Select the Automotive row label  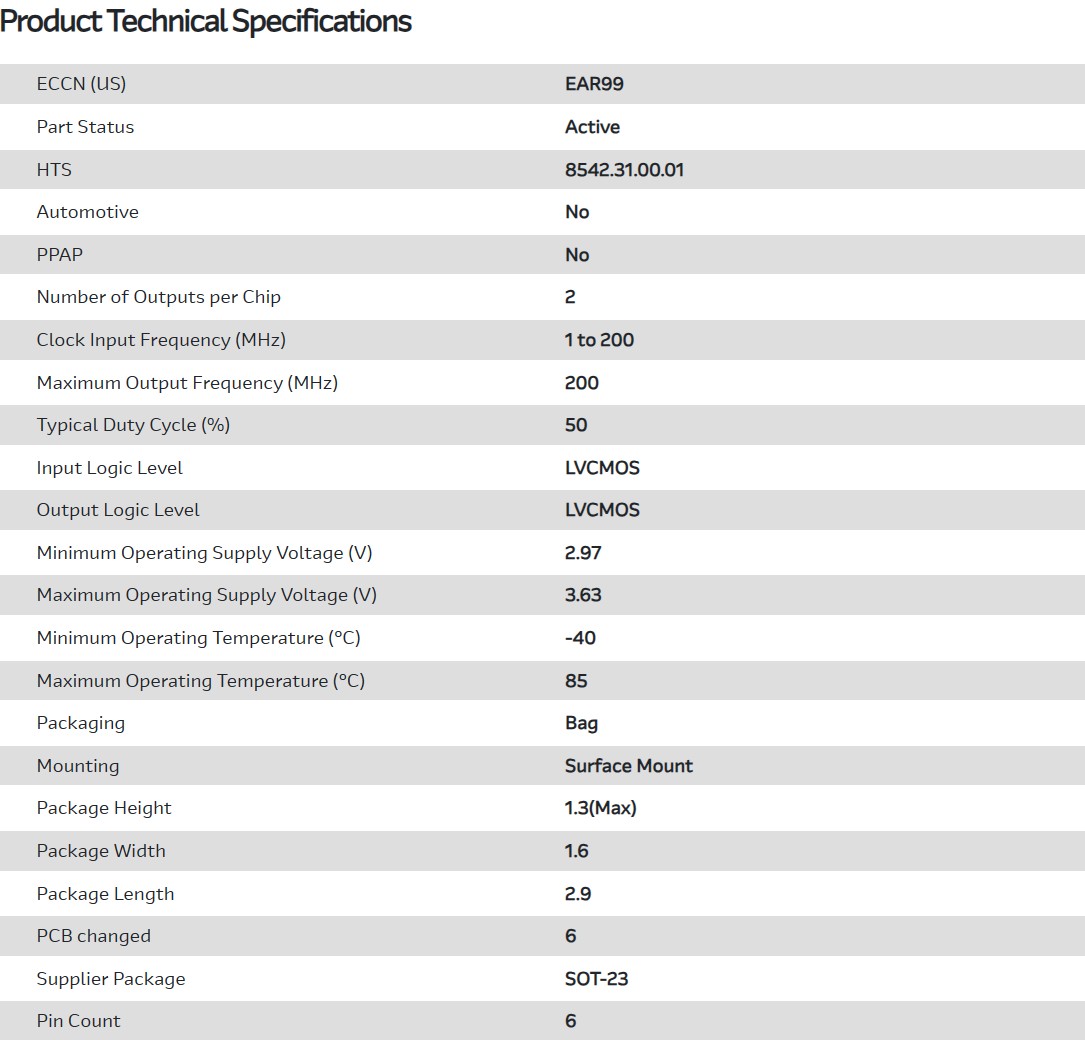click(87, 212)
